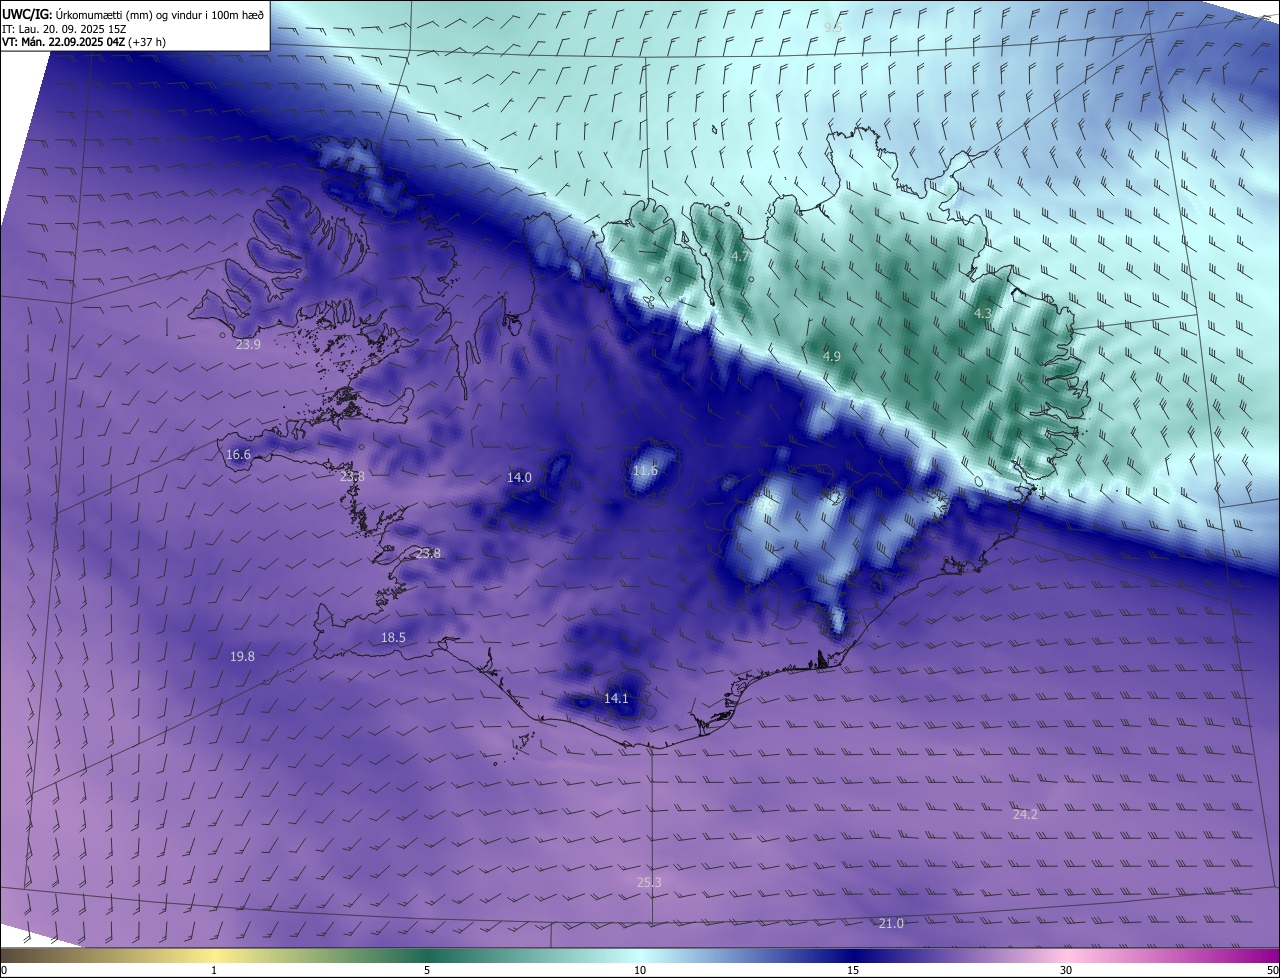Click the 4.7 value label
The image size is (1280, 978).
click(x=741, y=257)
